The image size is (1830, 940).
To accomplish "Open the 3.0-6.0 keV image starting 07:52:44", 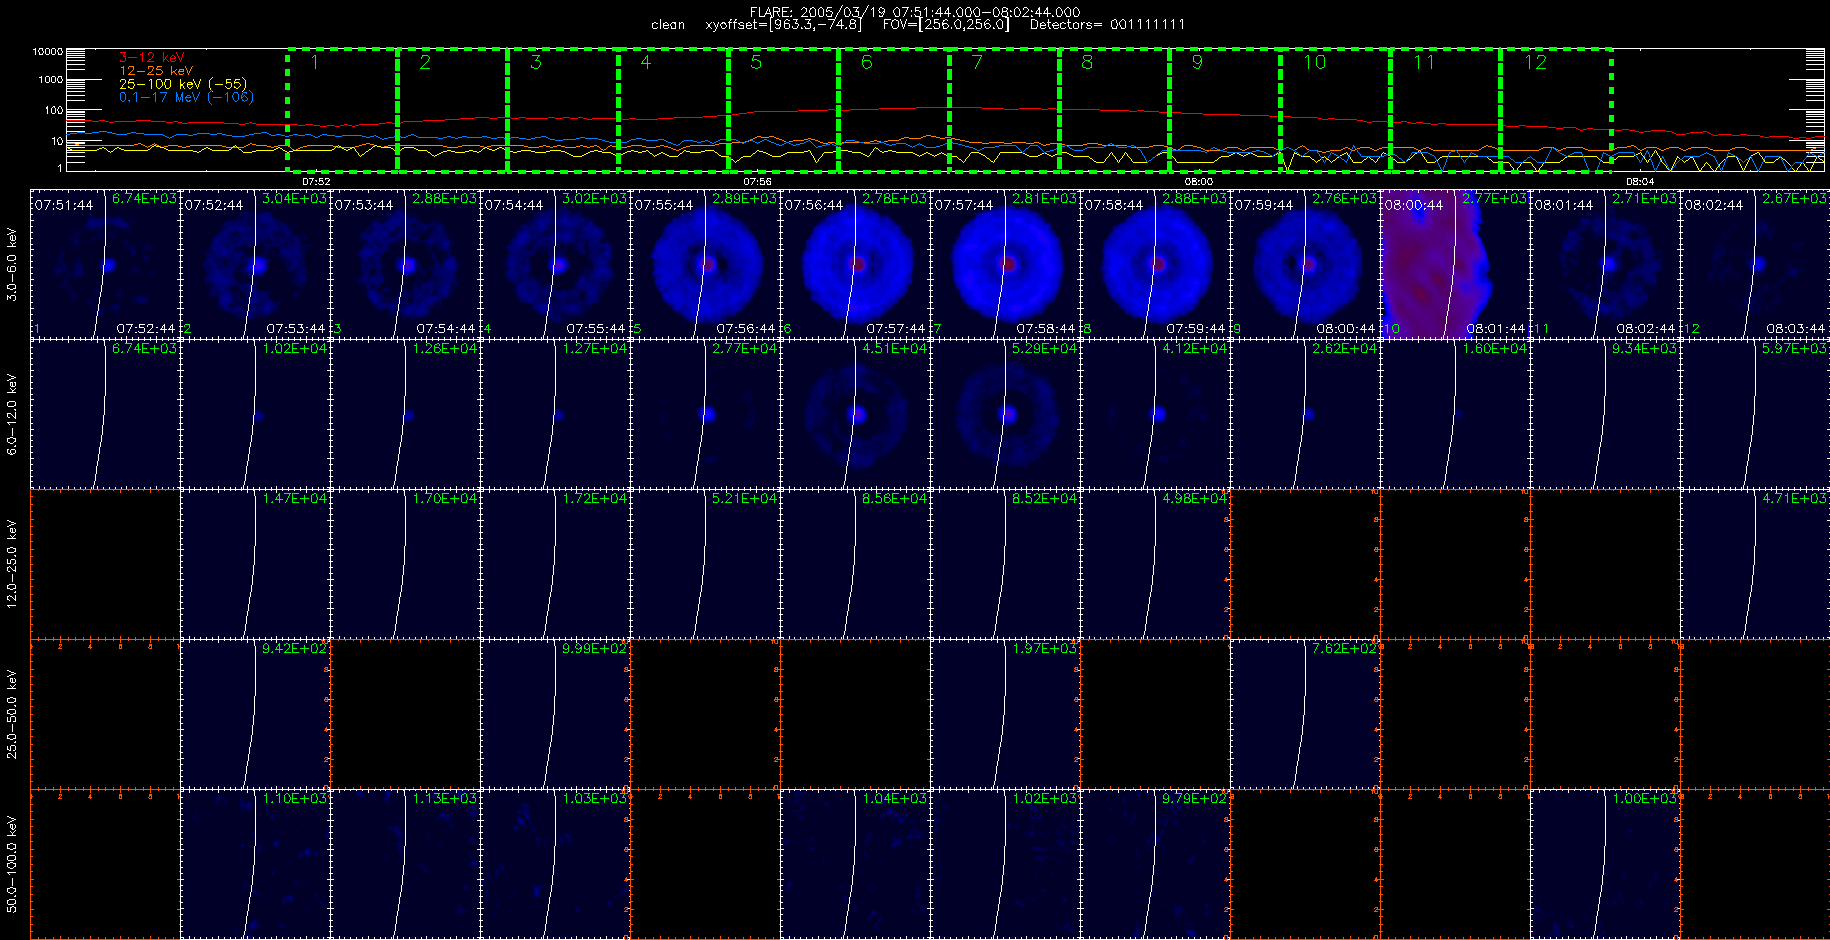I will (x=255, y=264).
